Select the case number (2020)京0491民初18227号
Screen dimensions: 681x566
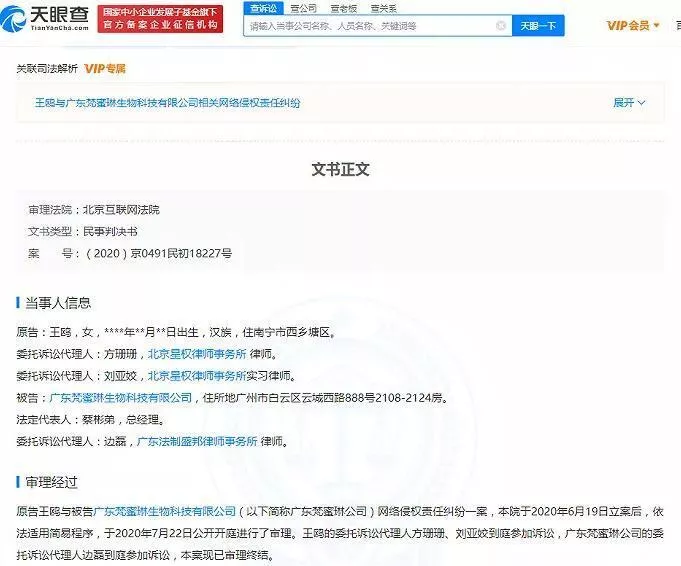coord(159,253)
